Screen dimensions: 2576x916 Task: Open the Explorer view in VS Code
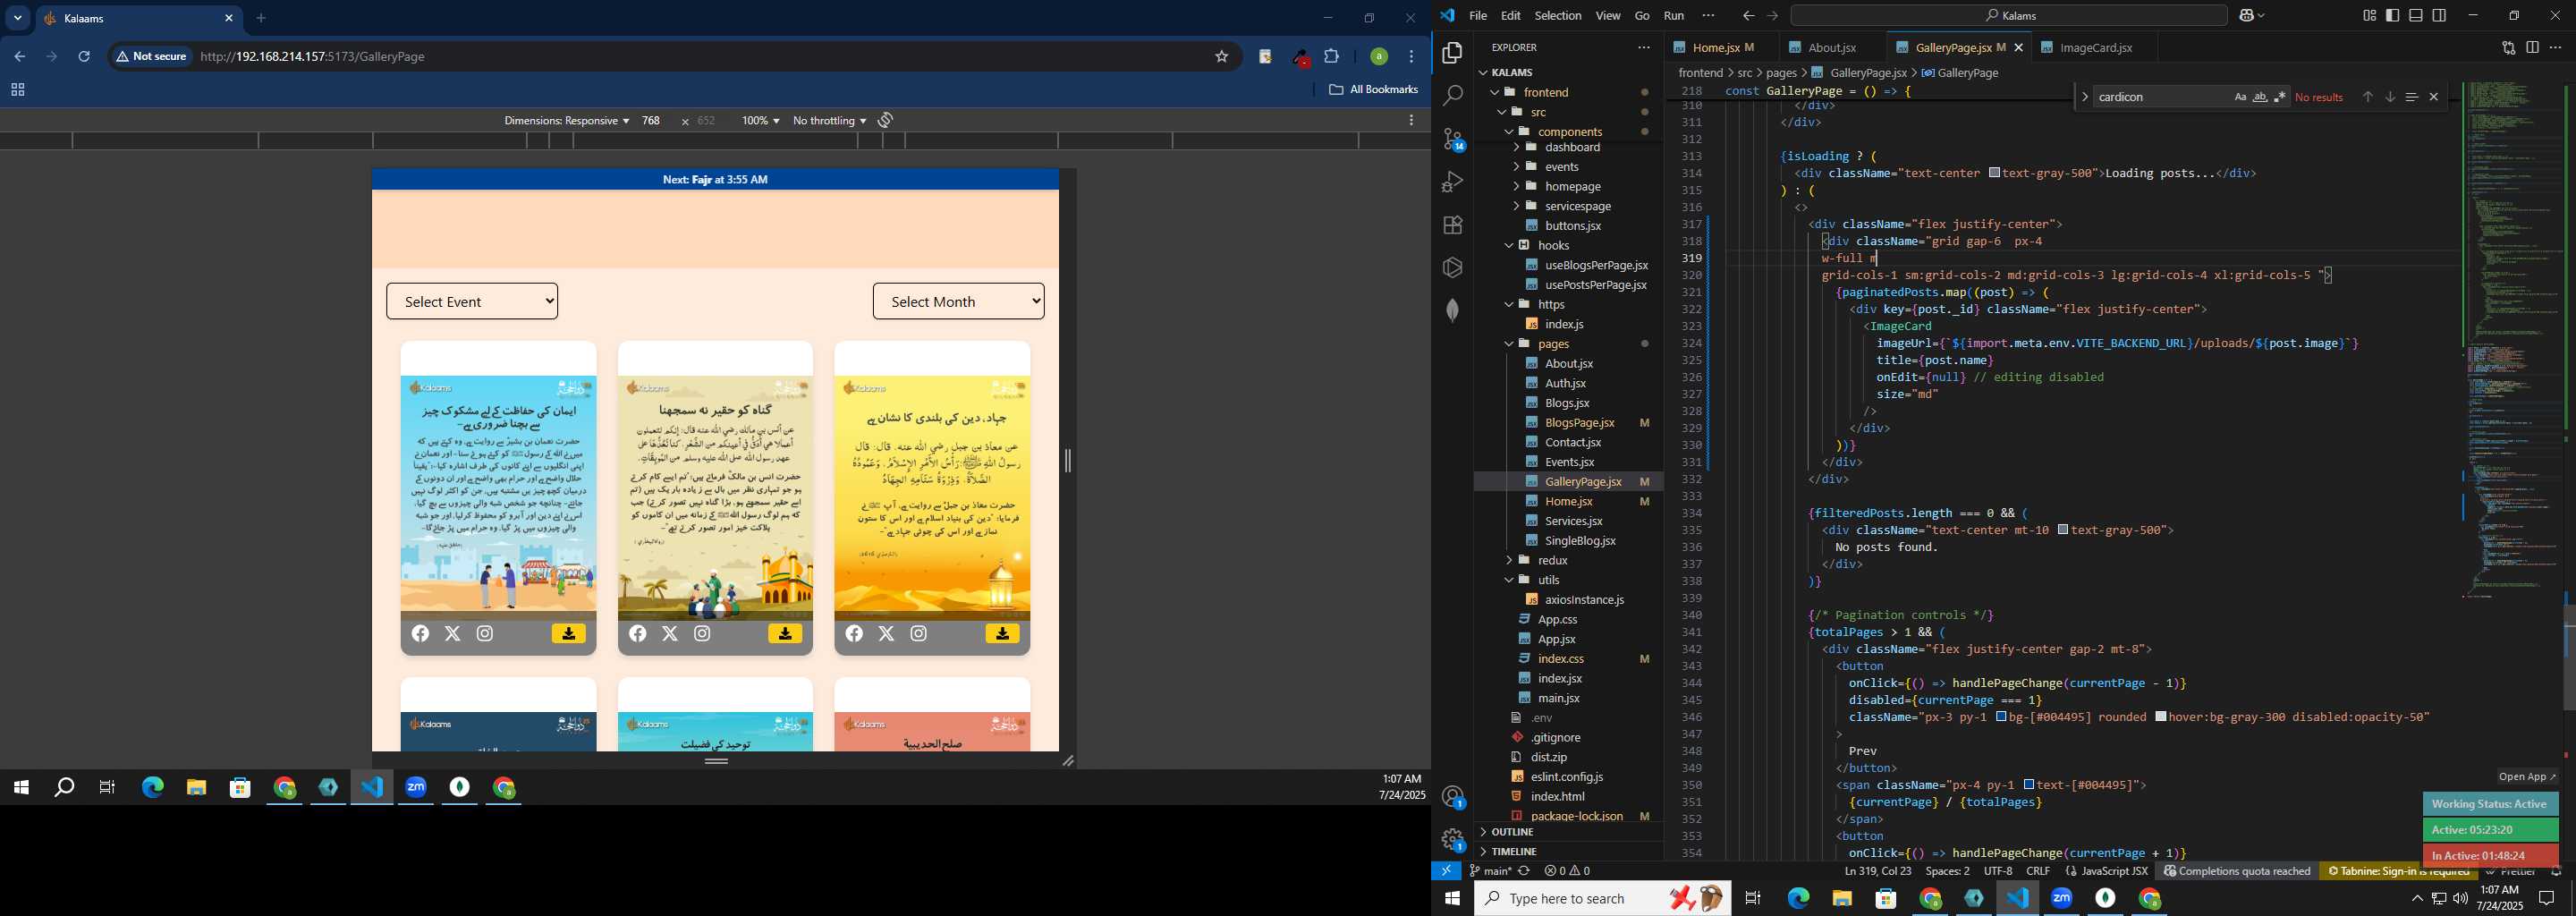point(1452,53)
